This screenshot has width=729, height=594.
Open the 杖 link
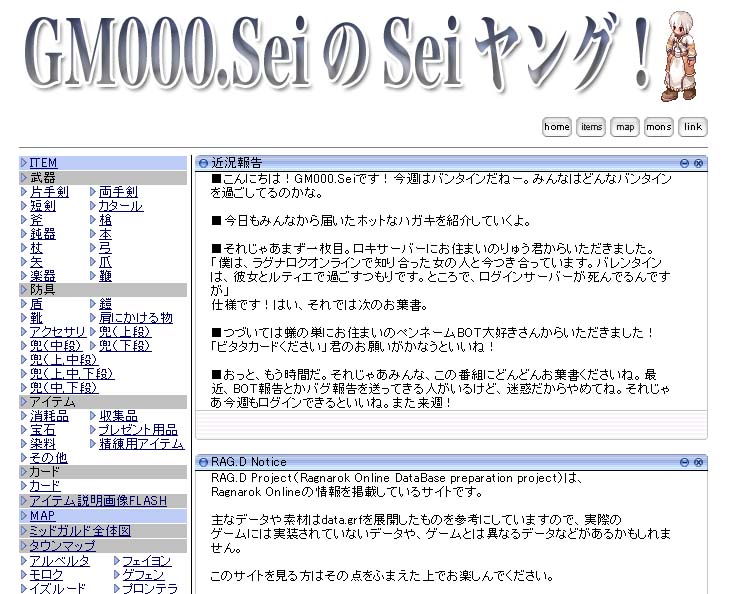pos(36,247)
